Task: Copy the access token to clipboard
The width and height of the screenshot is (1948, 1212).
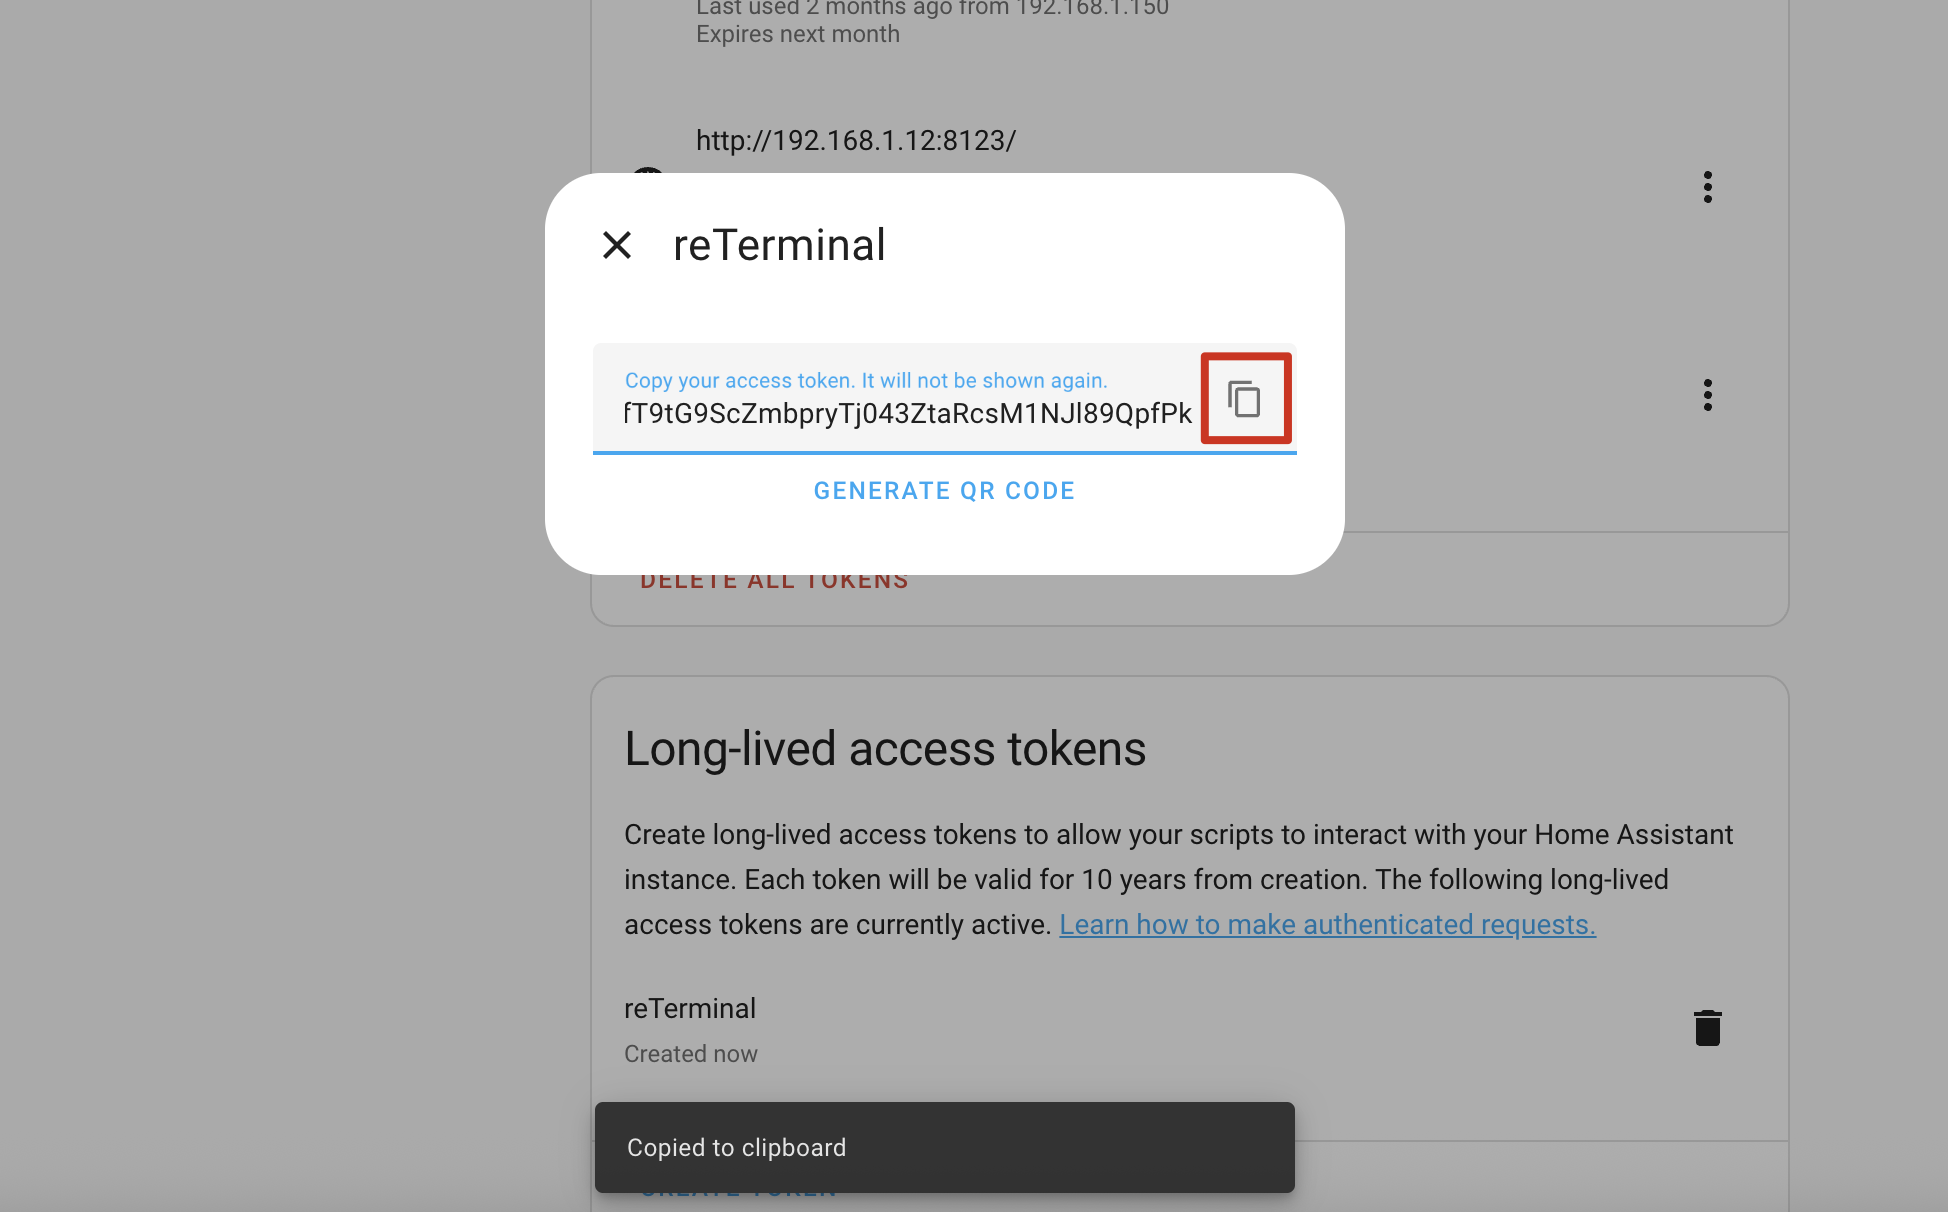Action: pyautogui.click(x=1245, y=398)
